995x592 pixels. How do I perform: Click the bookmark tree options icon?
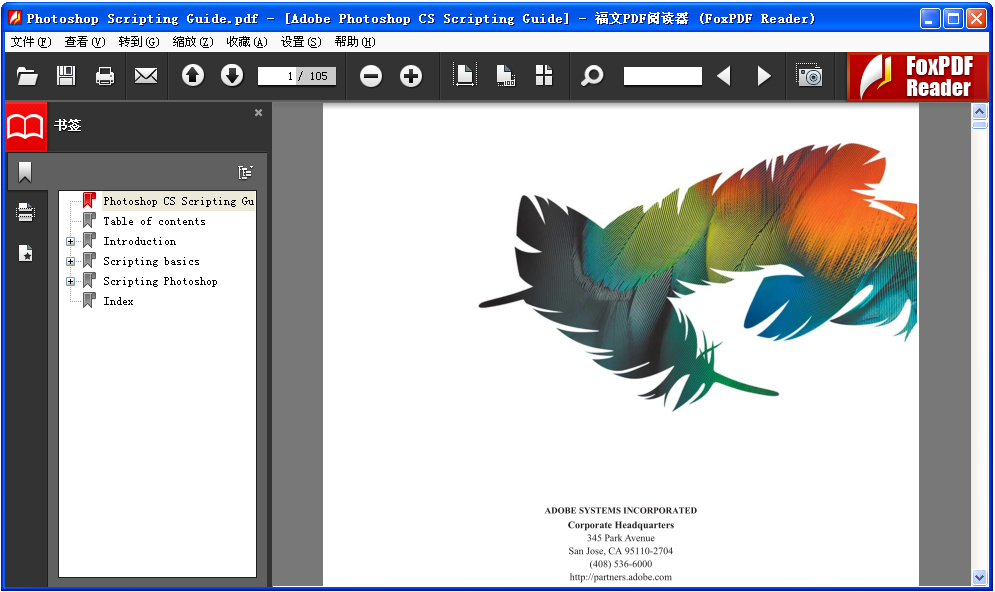click(x=246, y=172)
